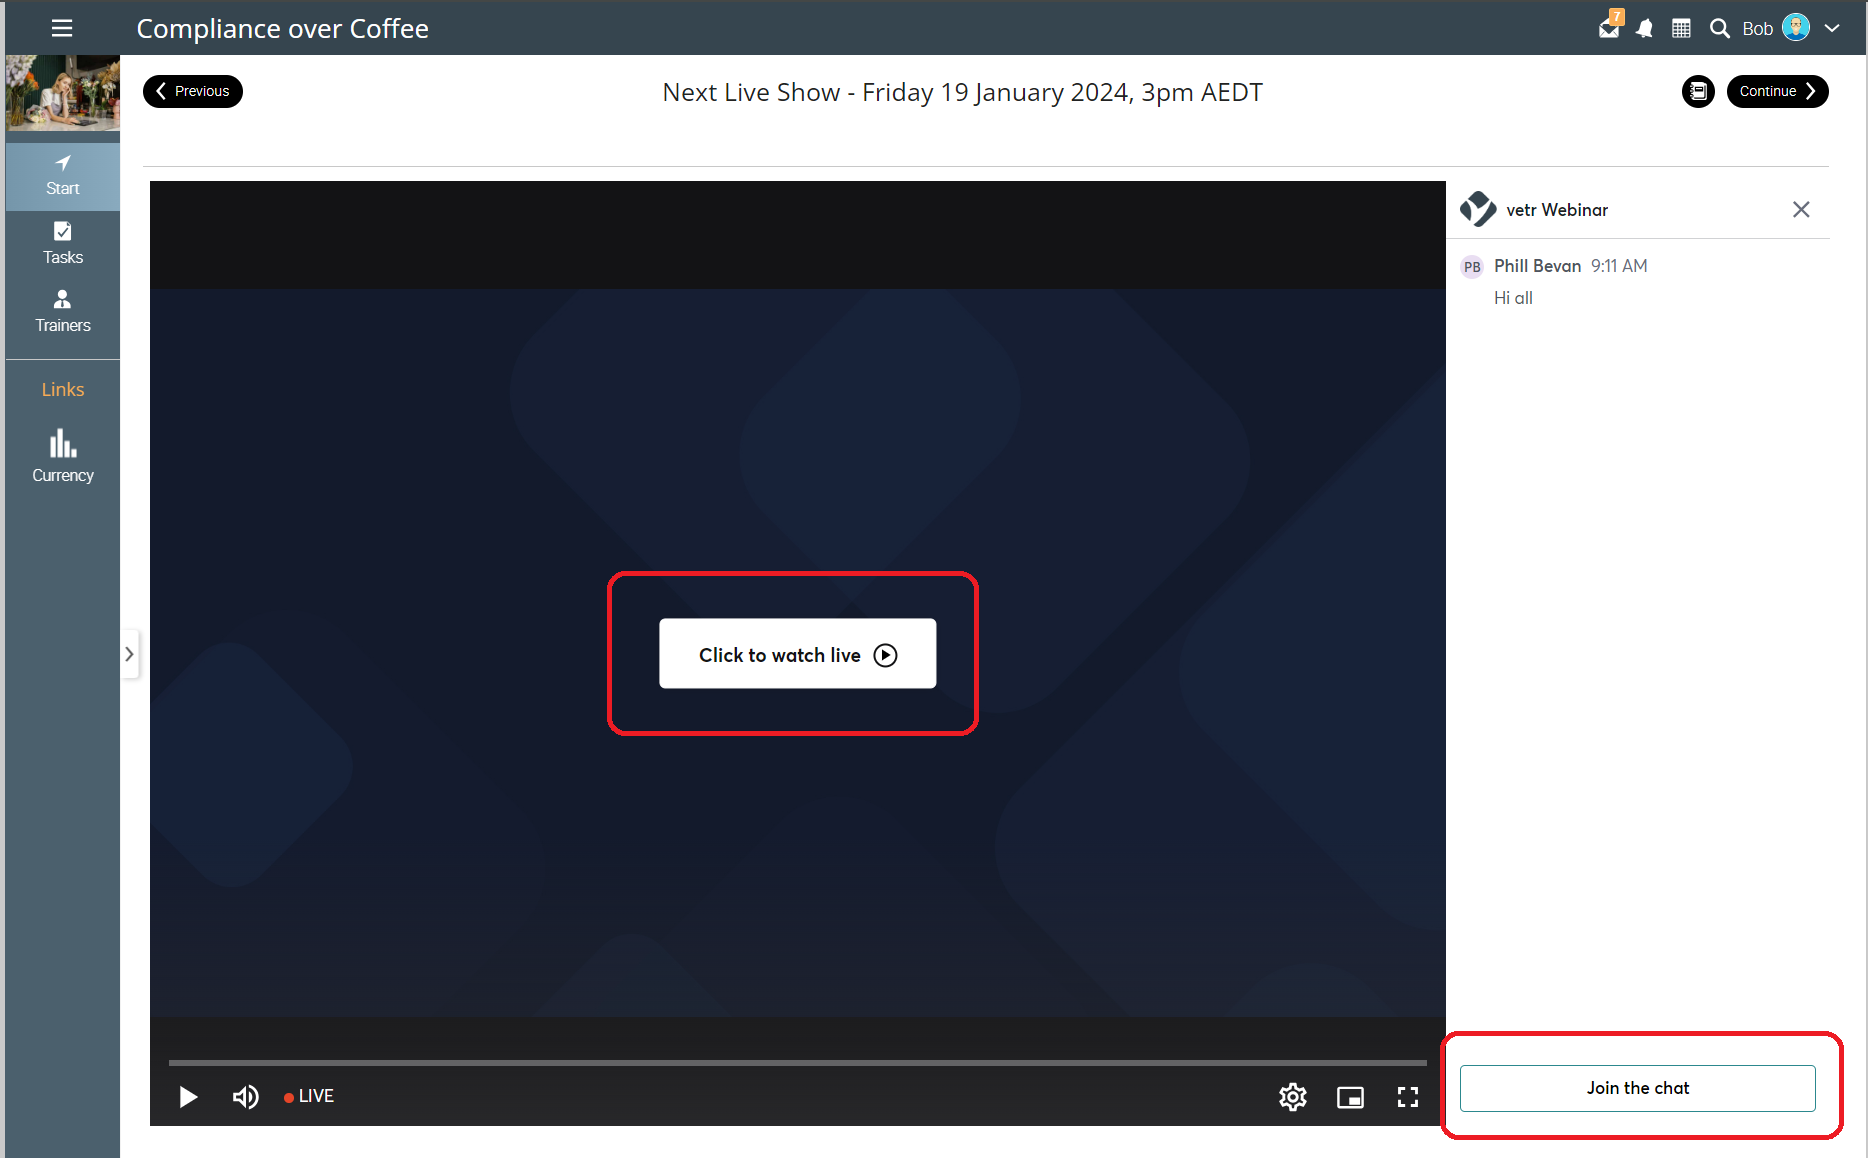Go to the Previous page
The image size is (1868, 1158).
click(x=193, y=91)
